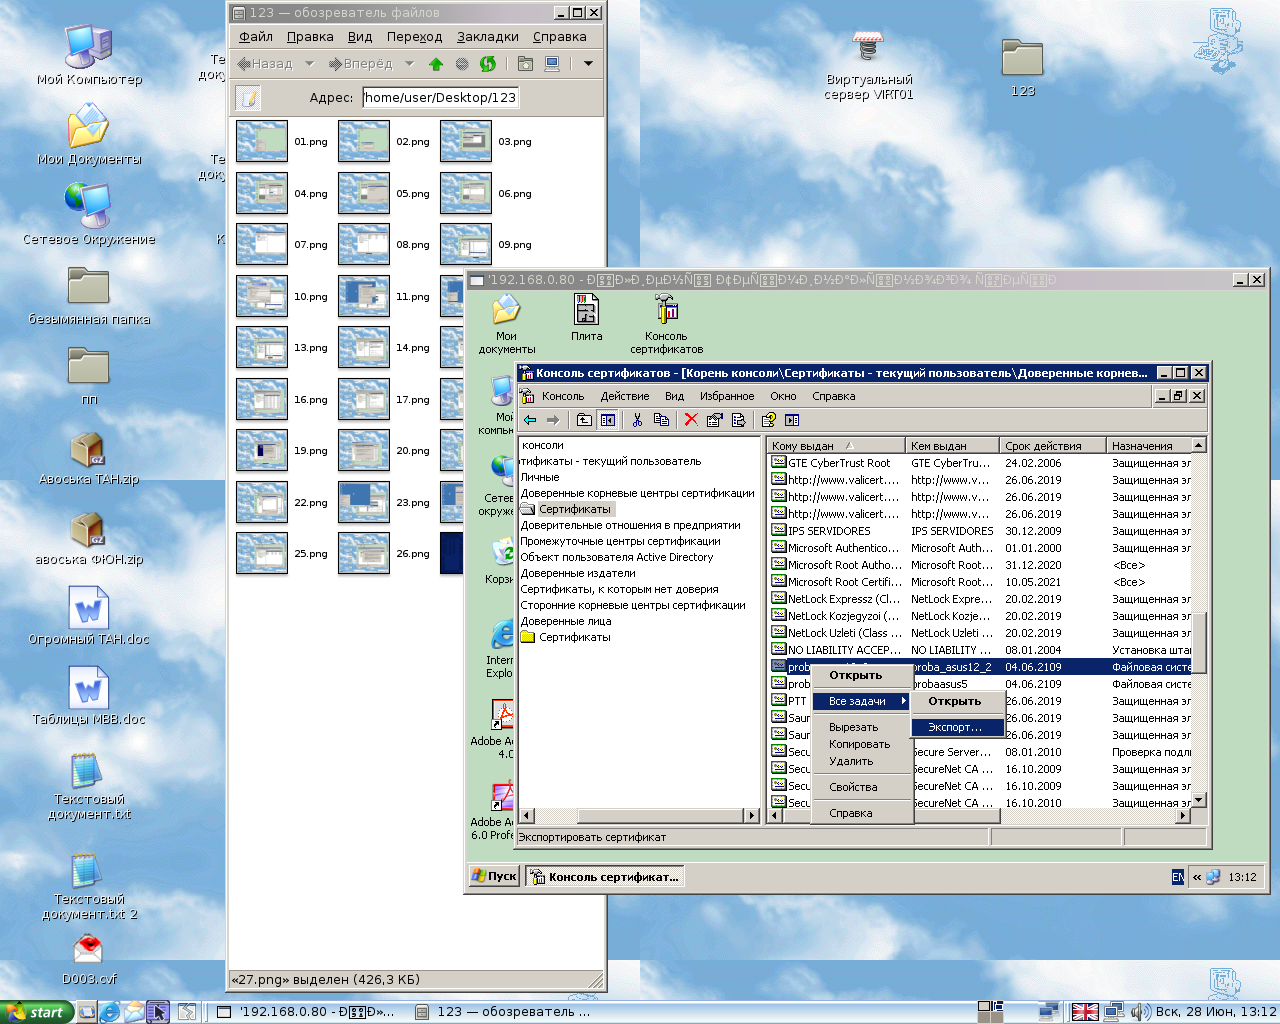Image resolution: width=1280 pixels, height=1024 pixels.
Task: Click the Help icon in console toolbar
Action: click(768, 420)
